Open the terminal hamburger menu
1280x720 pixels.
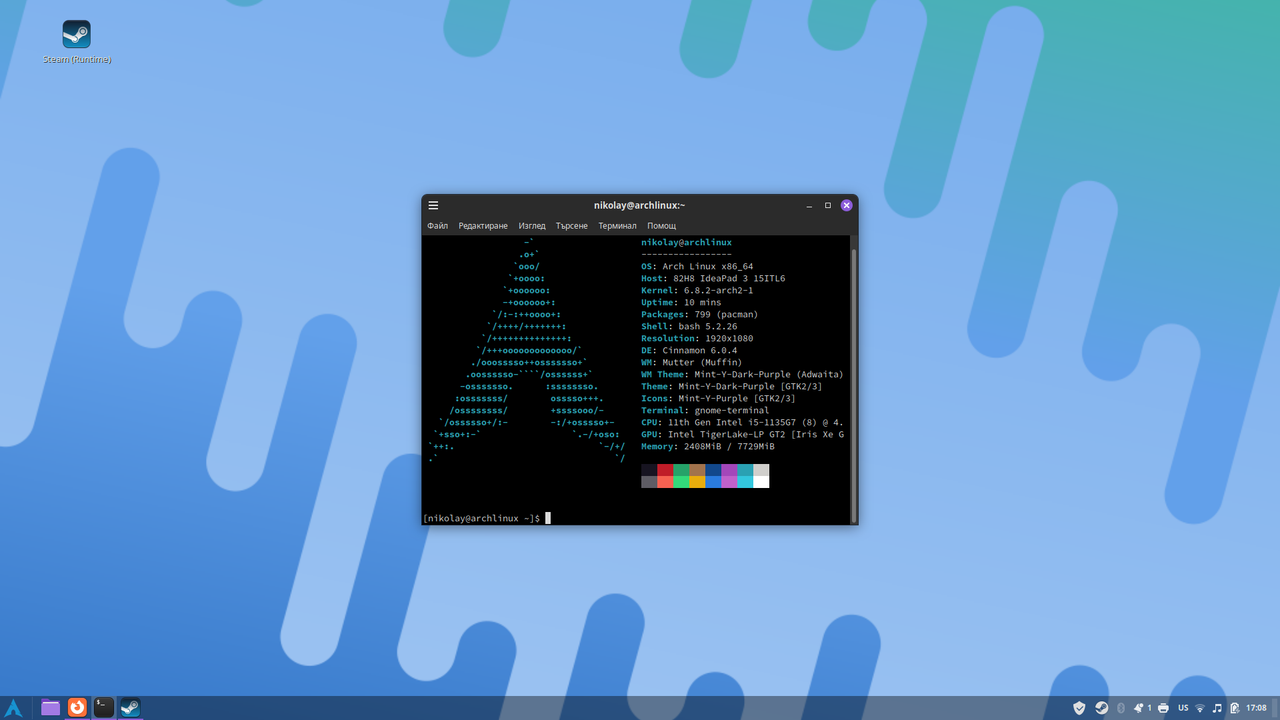tap(433, 205)
